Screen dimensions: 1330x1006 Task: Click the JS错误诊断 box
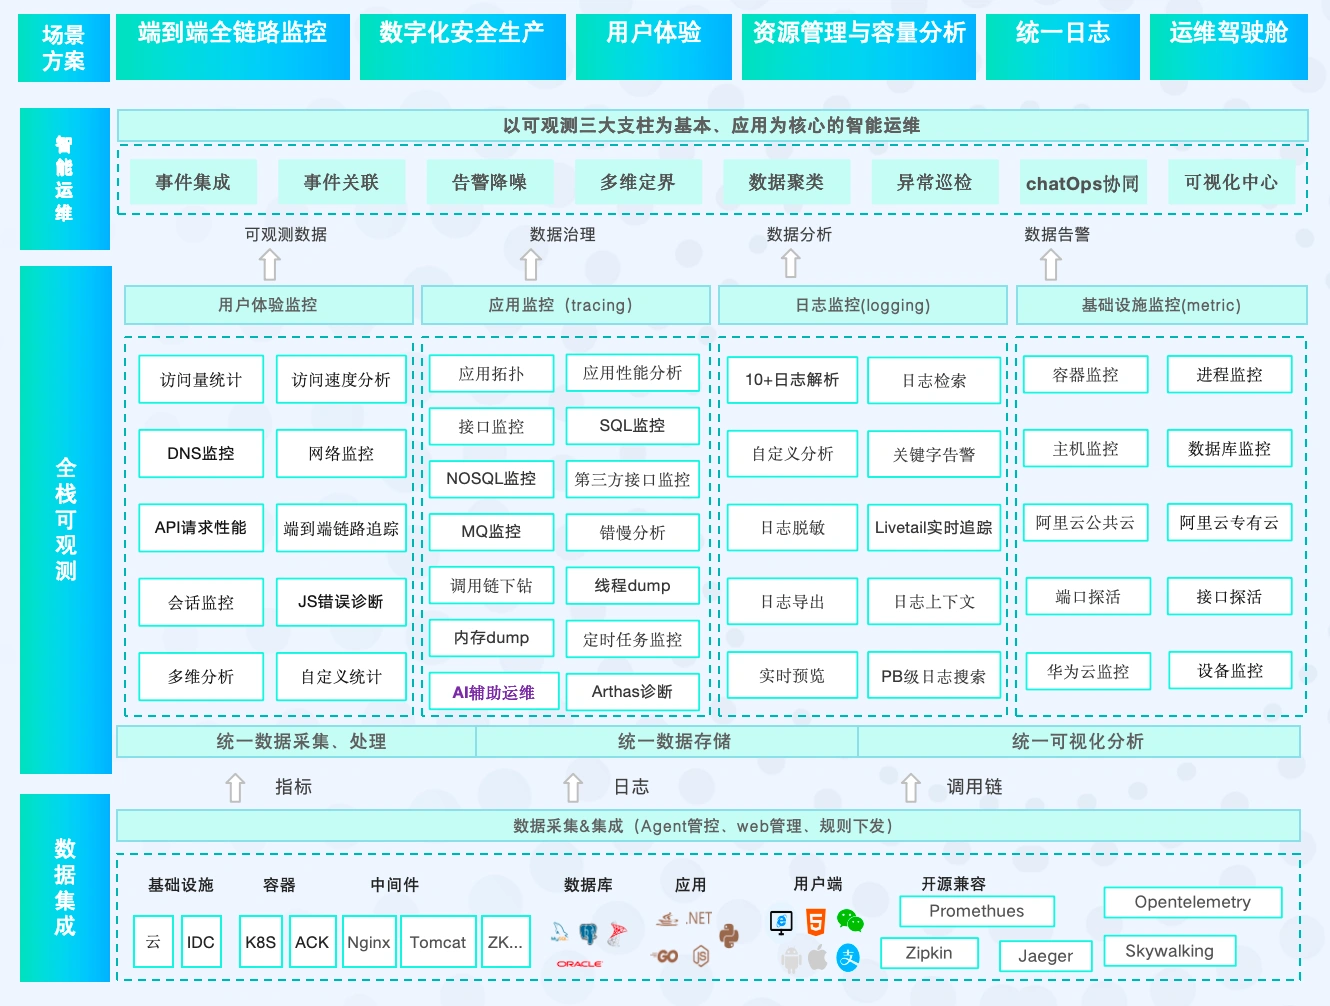click(341, 602)
